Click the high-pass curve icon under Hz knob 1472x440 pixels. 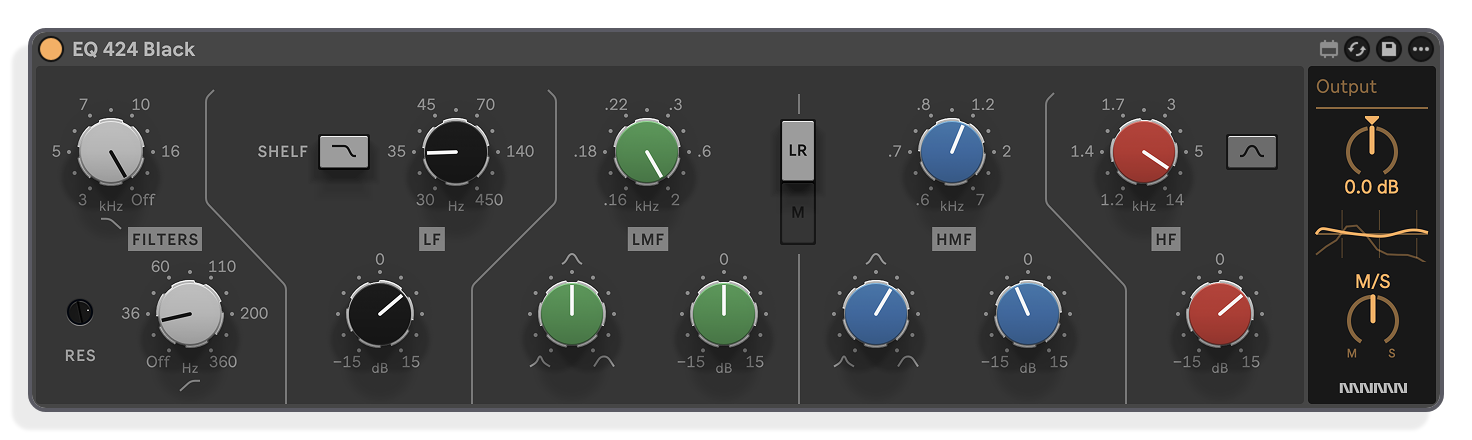[x=189, y=386]
